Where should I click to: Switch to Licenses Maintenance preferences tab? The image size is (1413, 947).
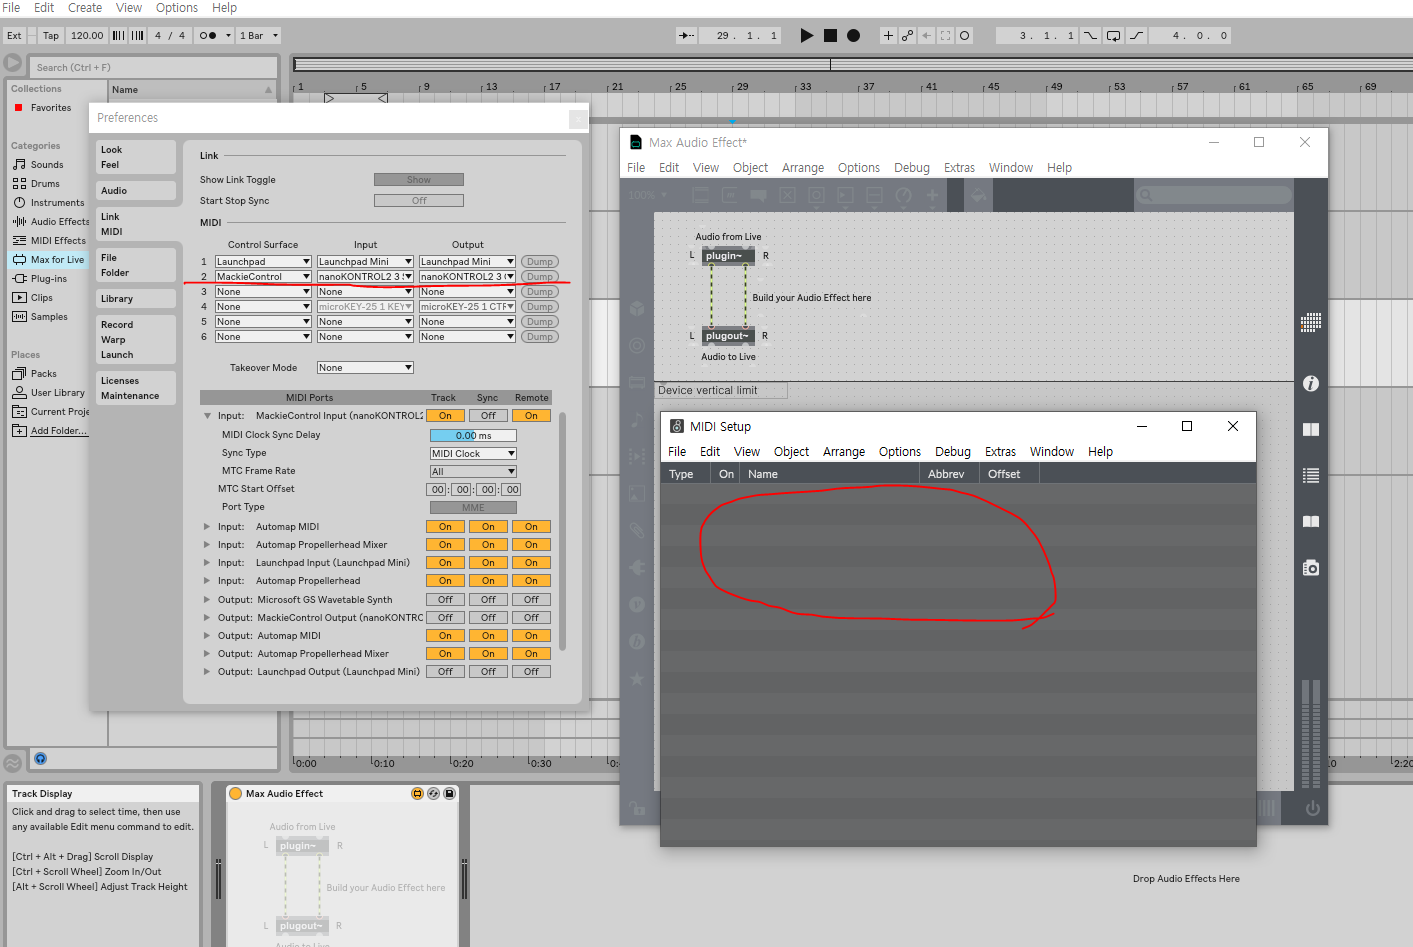pyautogui.click(x=136, y=388)
